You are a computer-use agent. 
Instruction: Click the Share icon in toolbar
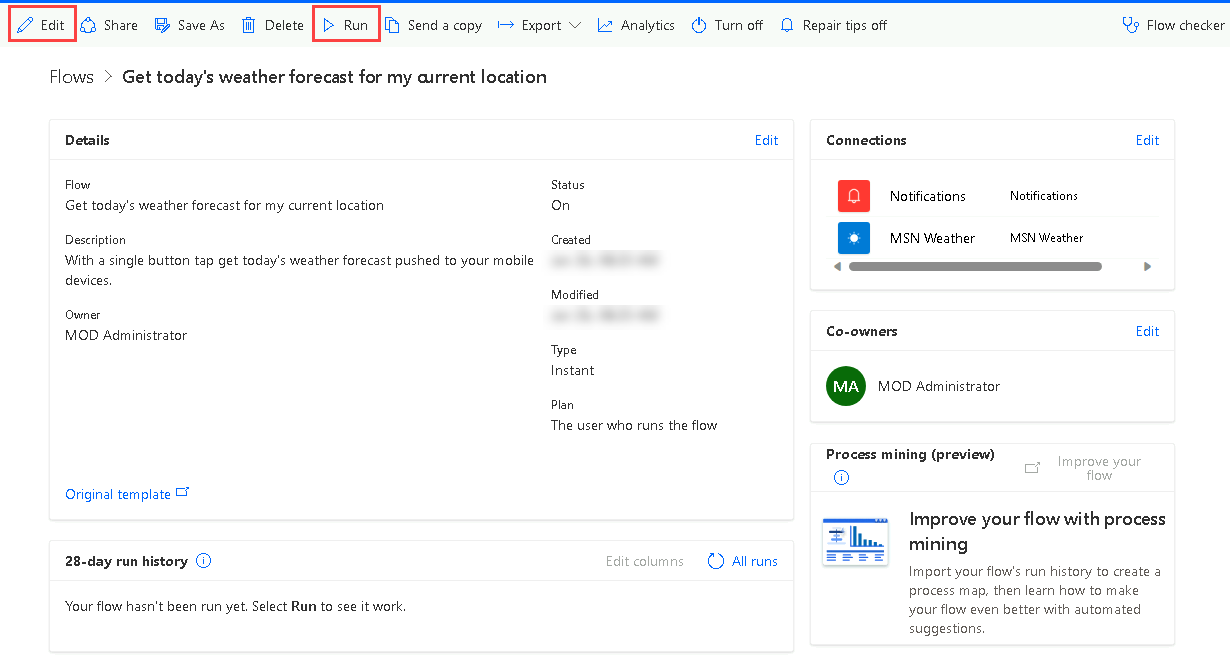tap(88, 25)
